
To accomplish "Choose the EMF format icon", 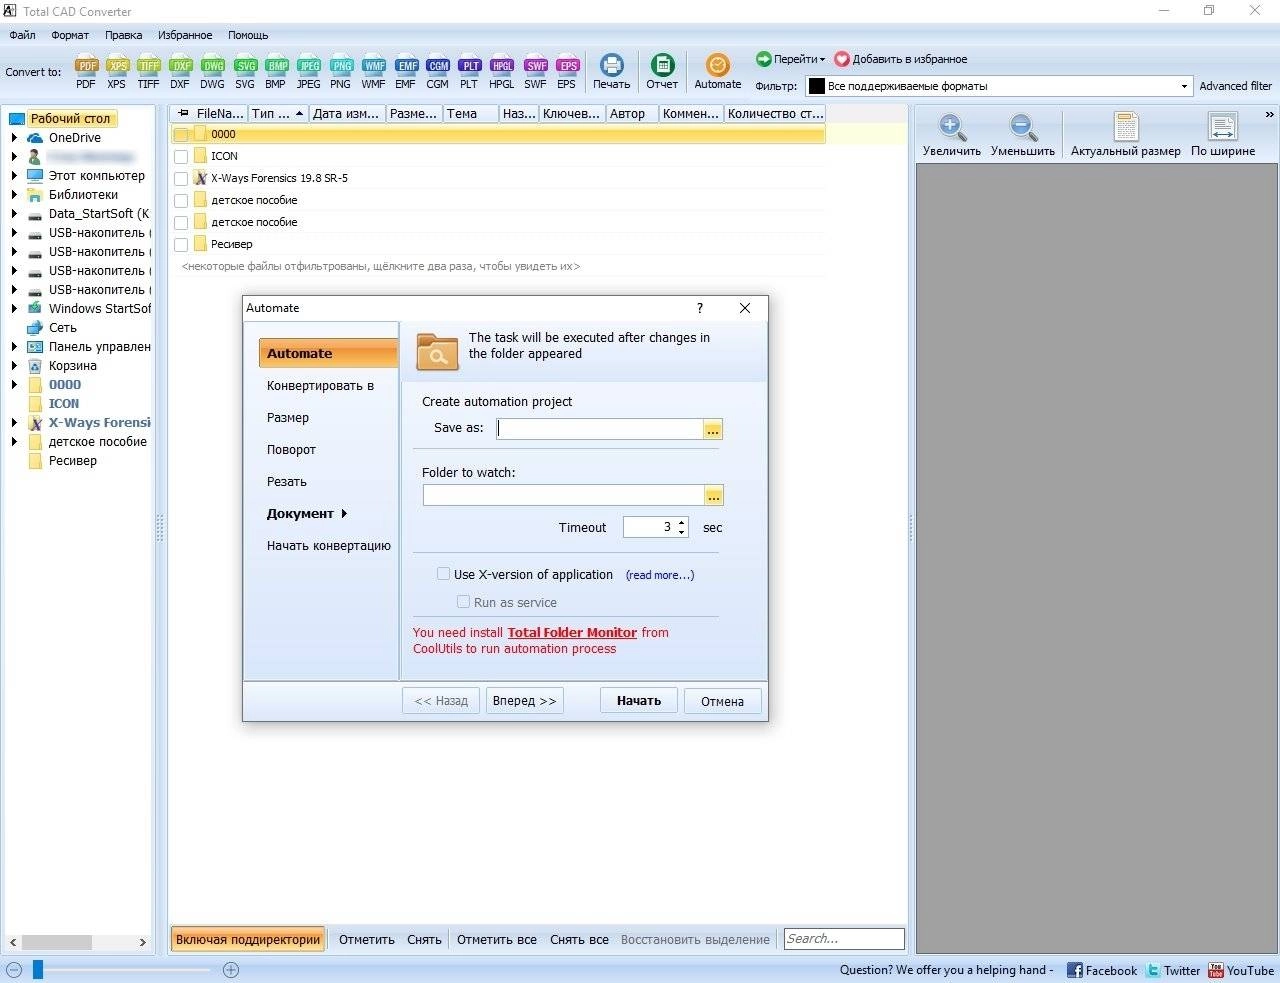I will click(405, 71).
